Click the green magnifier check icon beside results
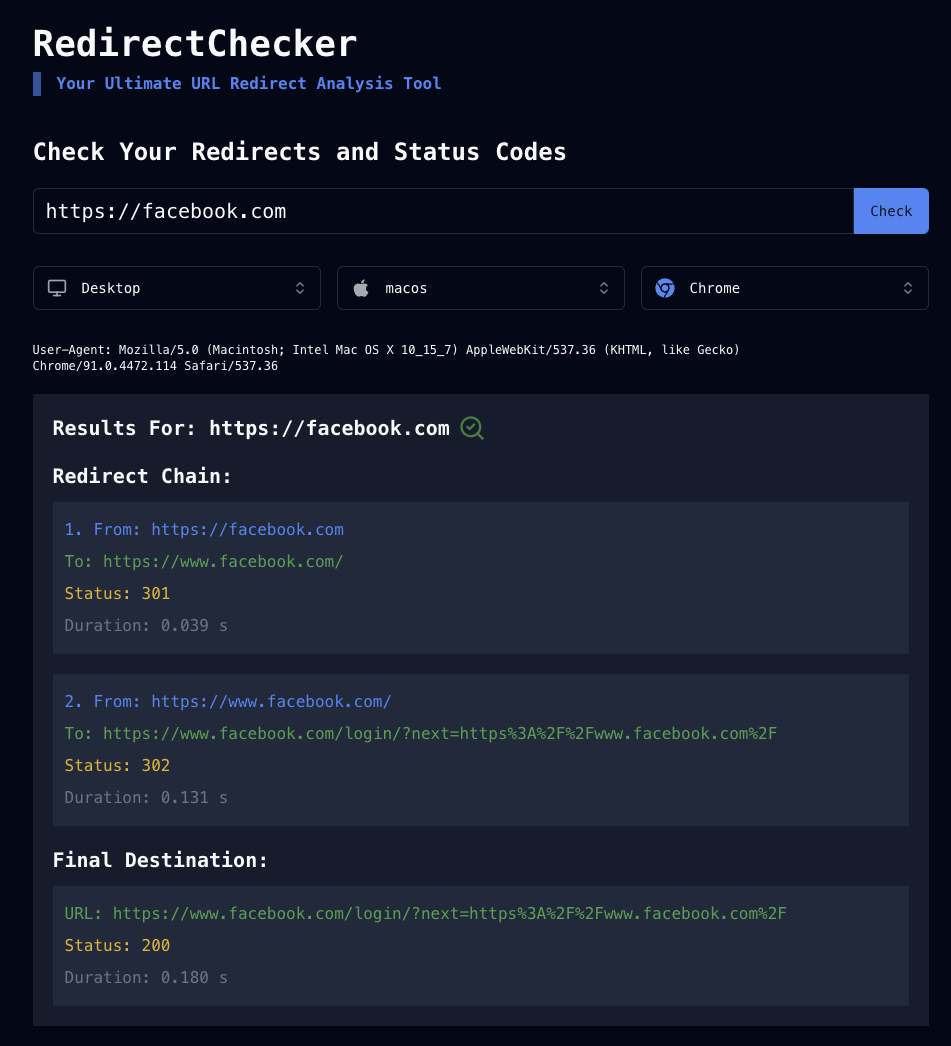Viewport: 951px width, 1046px height. [x=472, y=428]
